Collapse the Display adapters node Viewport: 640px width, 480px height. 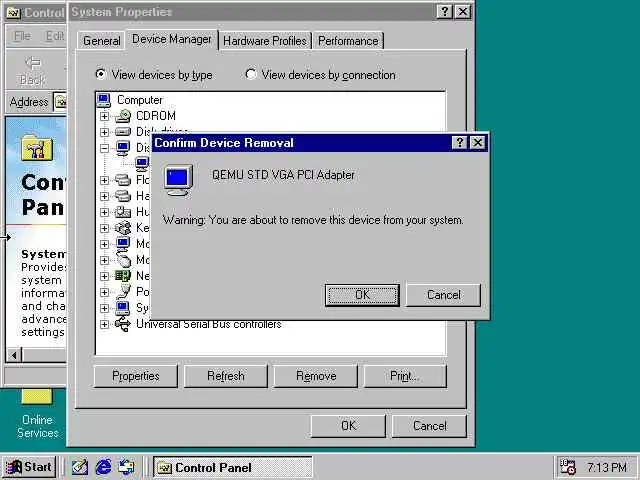point(104,148)
